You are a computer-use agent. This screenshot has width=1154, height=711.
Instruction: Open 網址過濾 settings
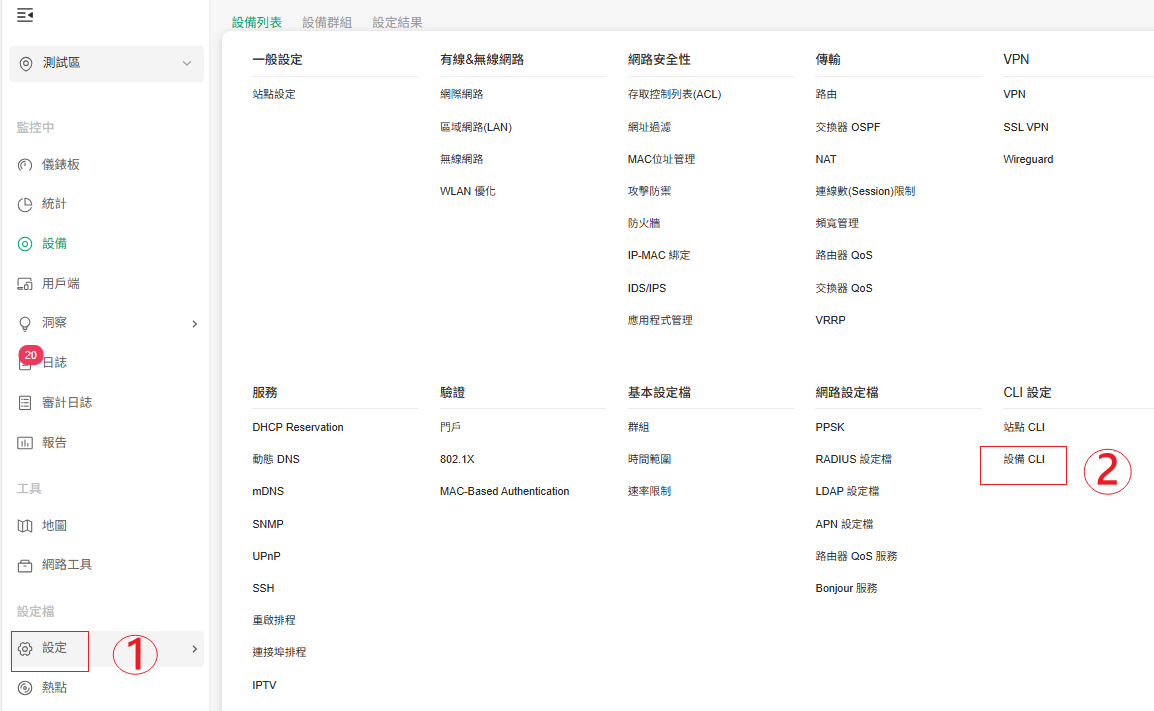[649, 127]
